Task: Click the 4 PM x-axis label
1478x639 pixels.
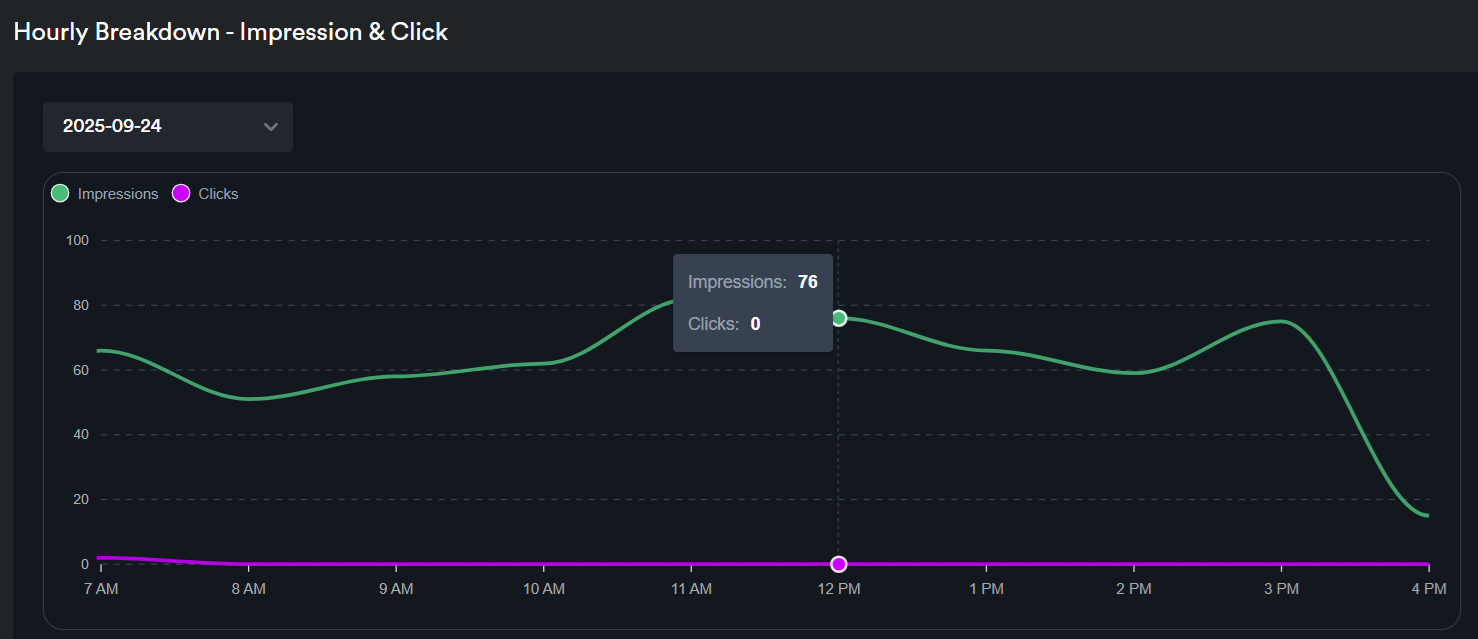Action: tap(1428, 590)
